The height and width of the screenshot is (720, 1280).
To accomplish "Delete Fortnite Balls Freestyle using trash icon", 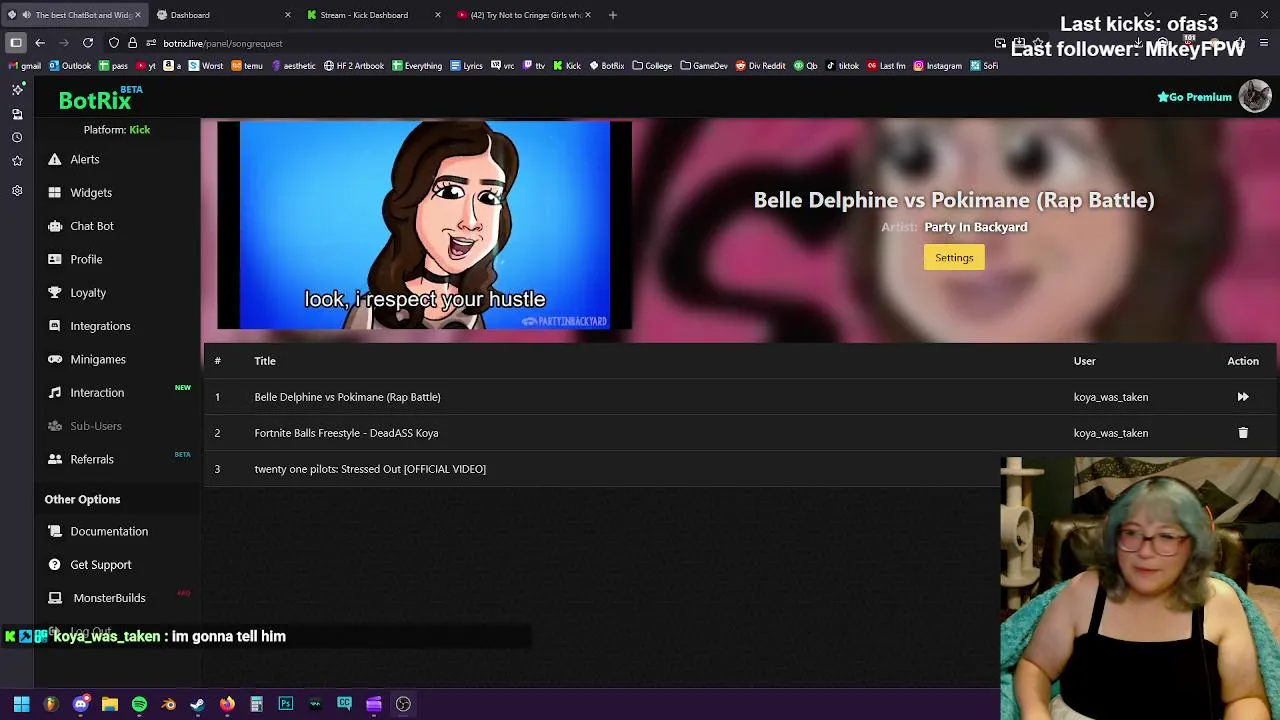I will [1243, 433].
